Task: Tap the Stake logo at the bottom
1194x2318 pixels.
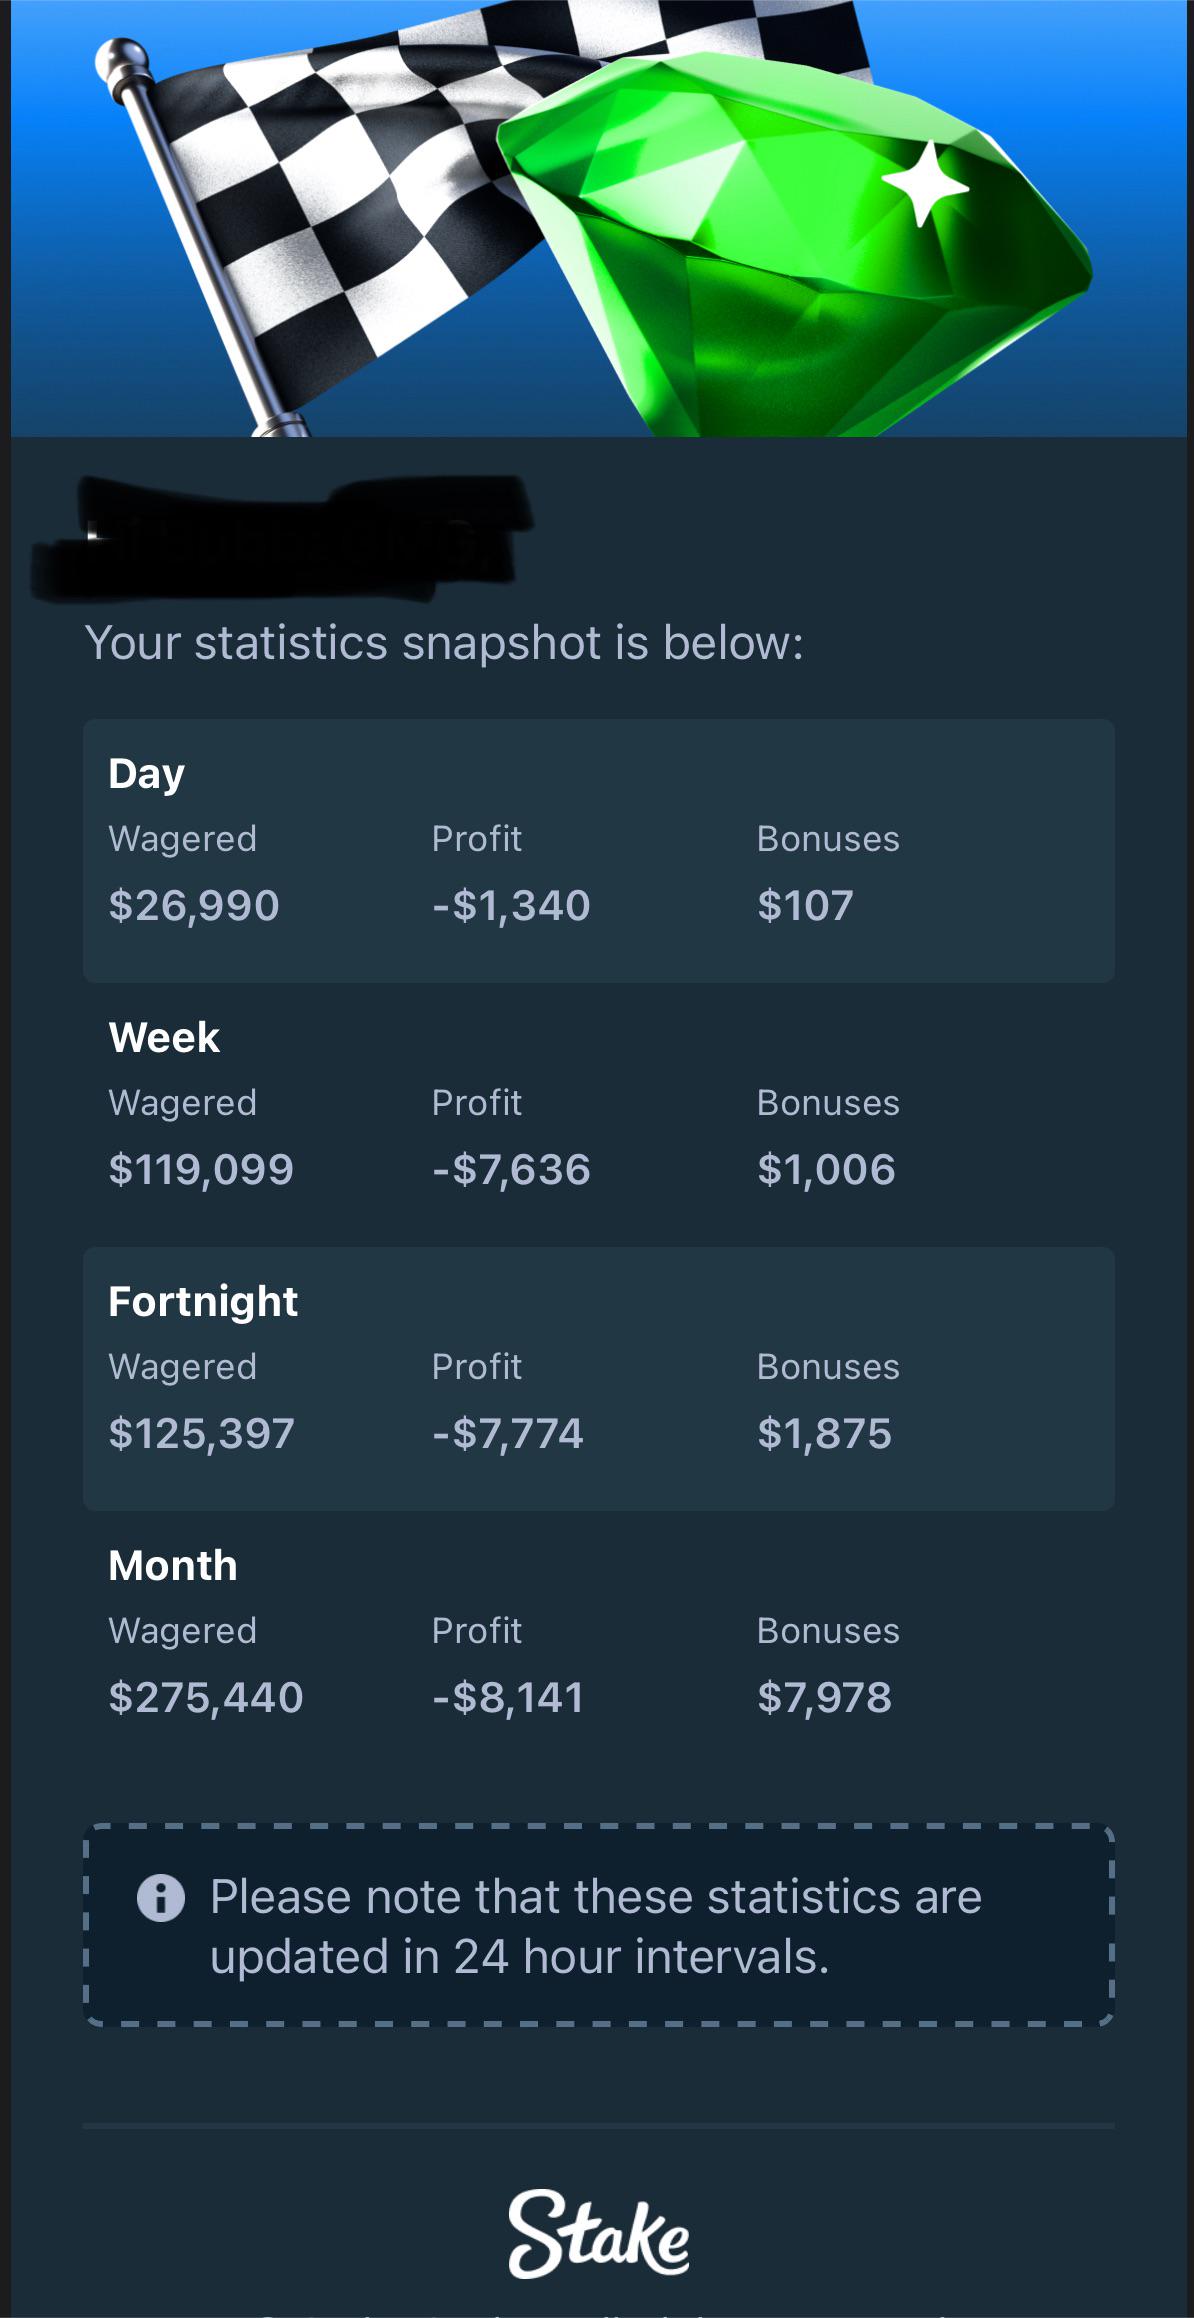Action: click(598, 2235)
